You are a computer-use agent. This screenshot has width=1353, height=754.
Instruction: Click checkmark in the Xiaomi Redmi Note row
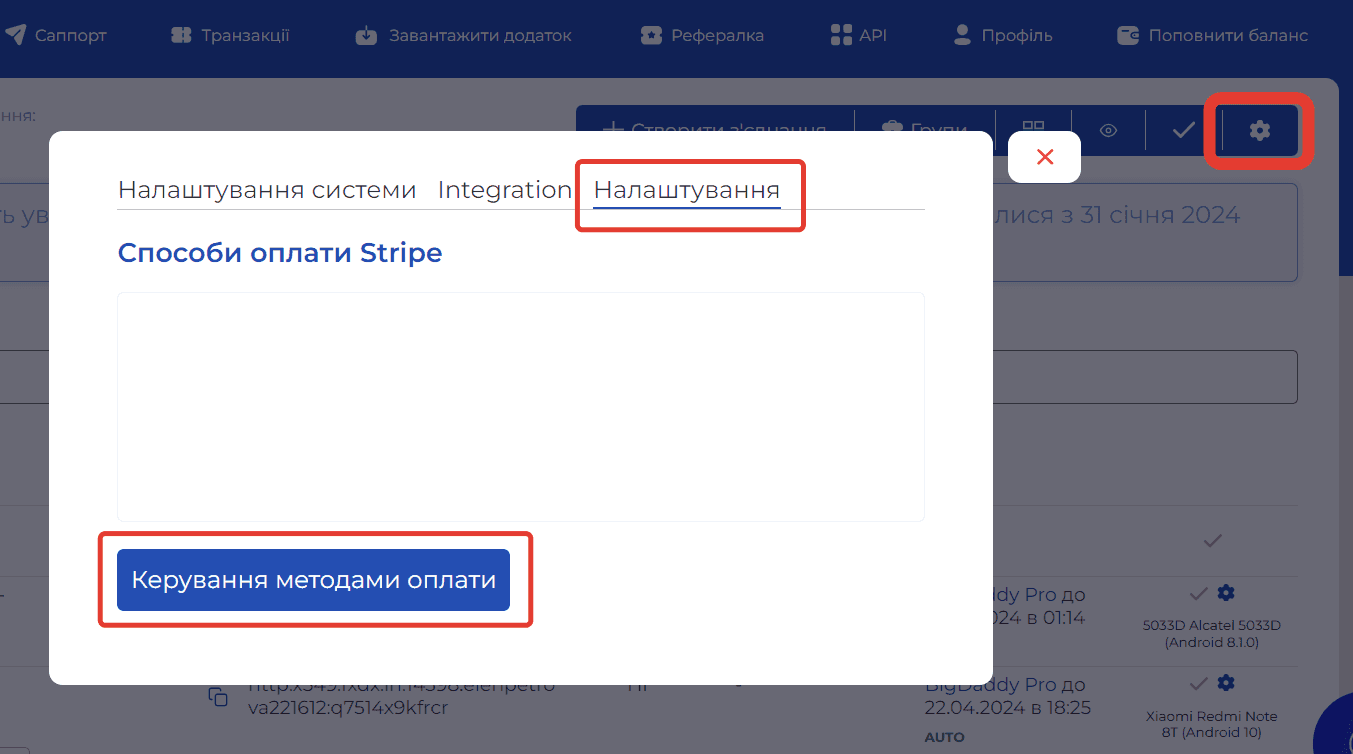(1199, 684)
